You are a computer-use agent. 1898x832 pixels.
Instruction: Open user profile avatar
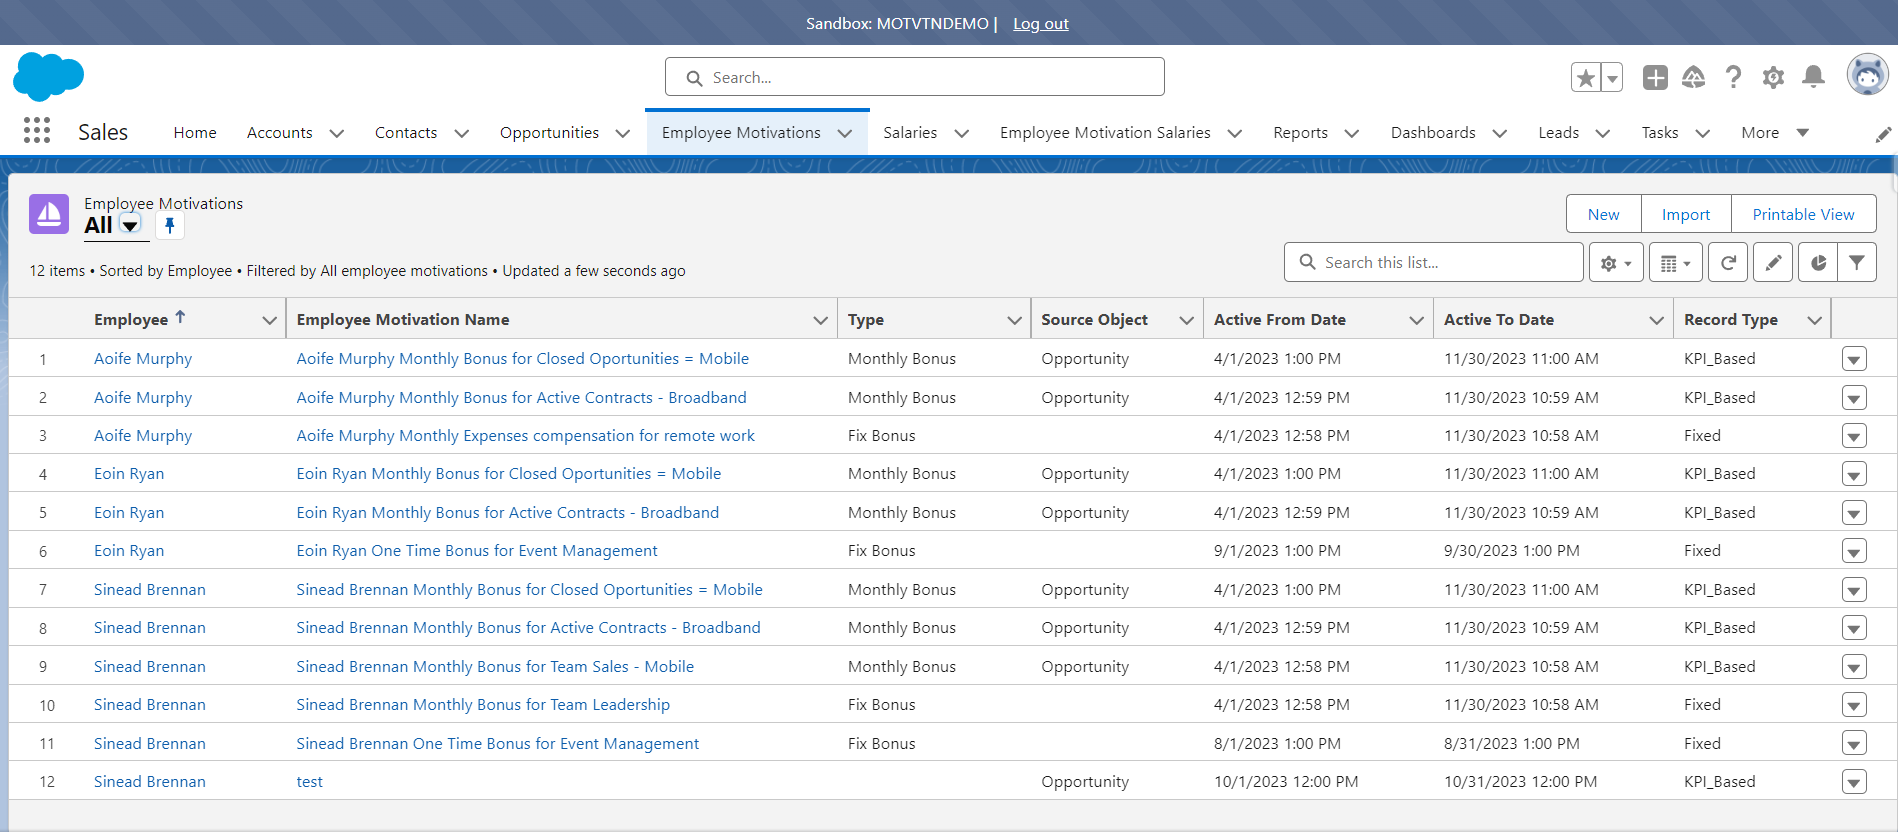1867,75
